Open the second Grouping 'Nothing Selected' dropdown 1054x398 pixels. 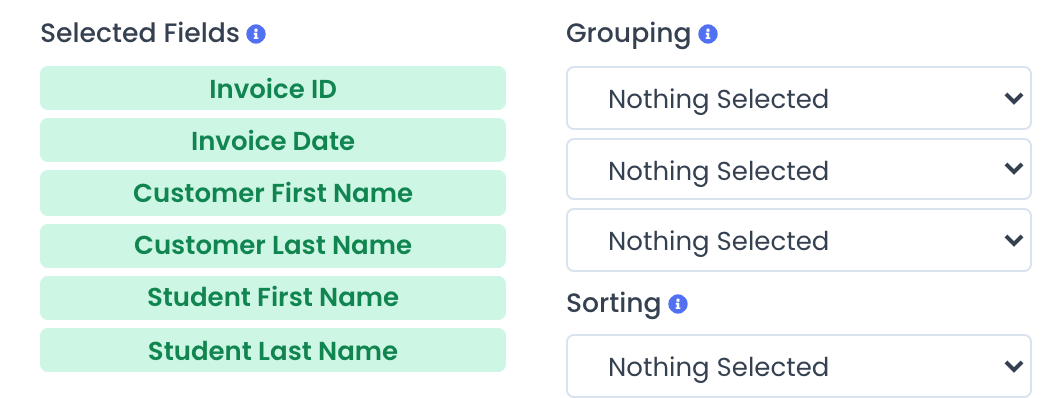(x=799, y=169)
